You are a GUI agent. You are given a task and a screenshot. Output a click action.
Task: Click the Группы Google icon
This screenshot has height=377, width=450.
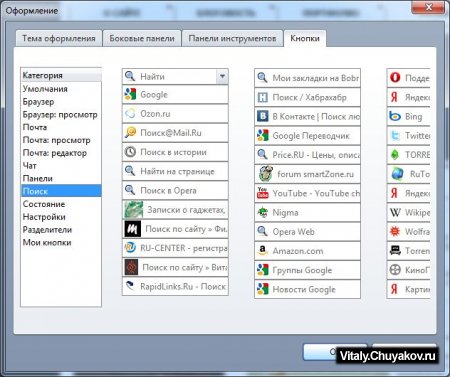tap(262, 270)
